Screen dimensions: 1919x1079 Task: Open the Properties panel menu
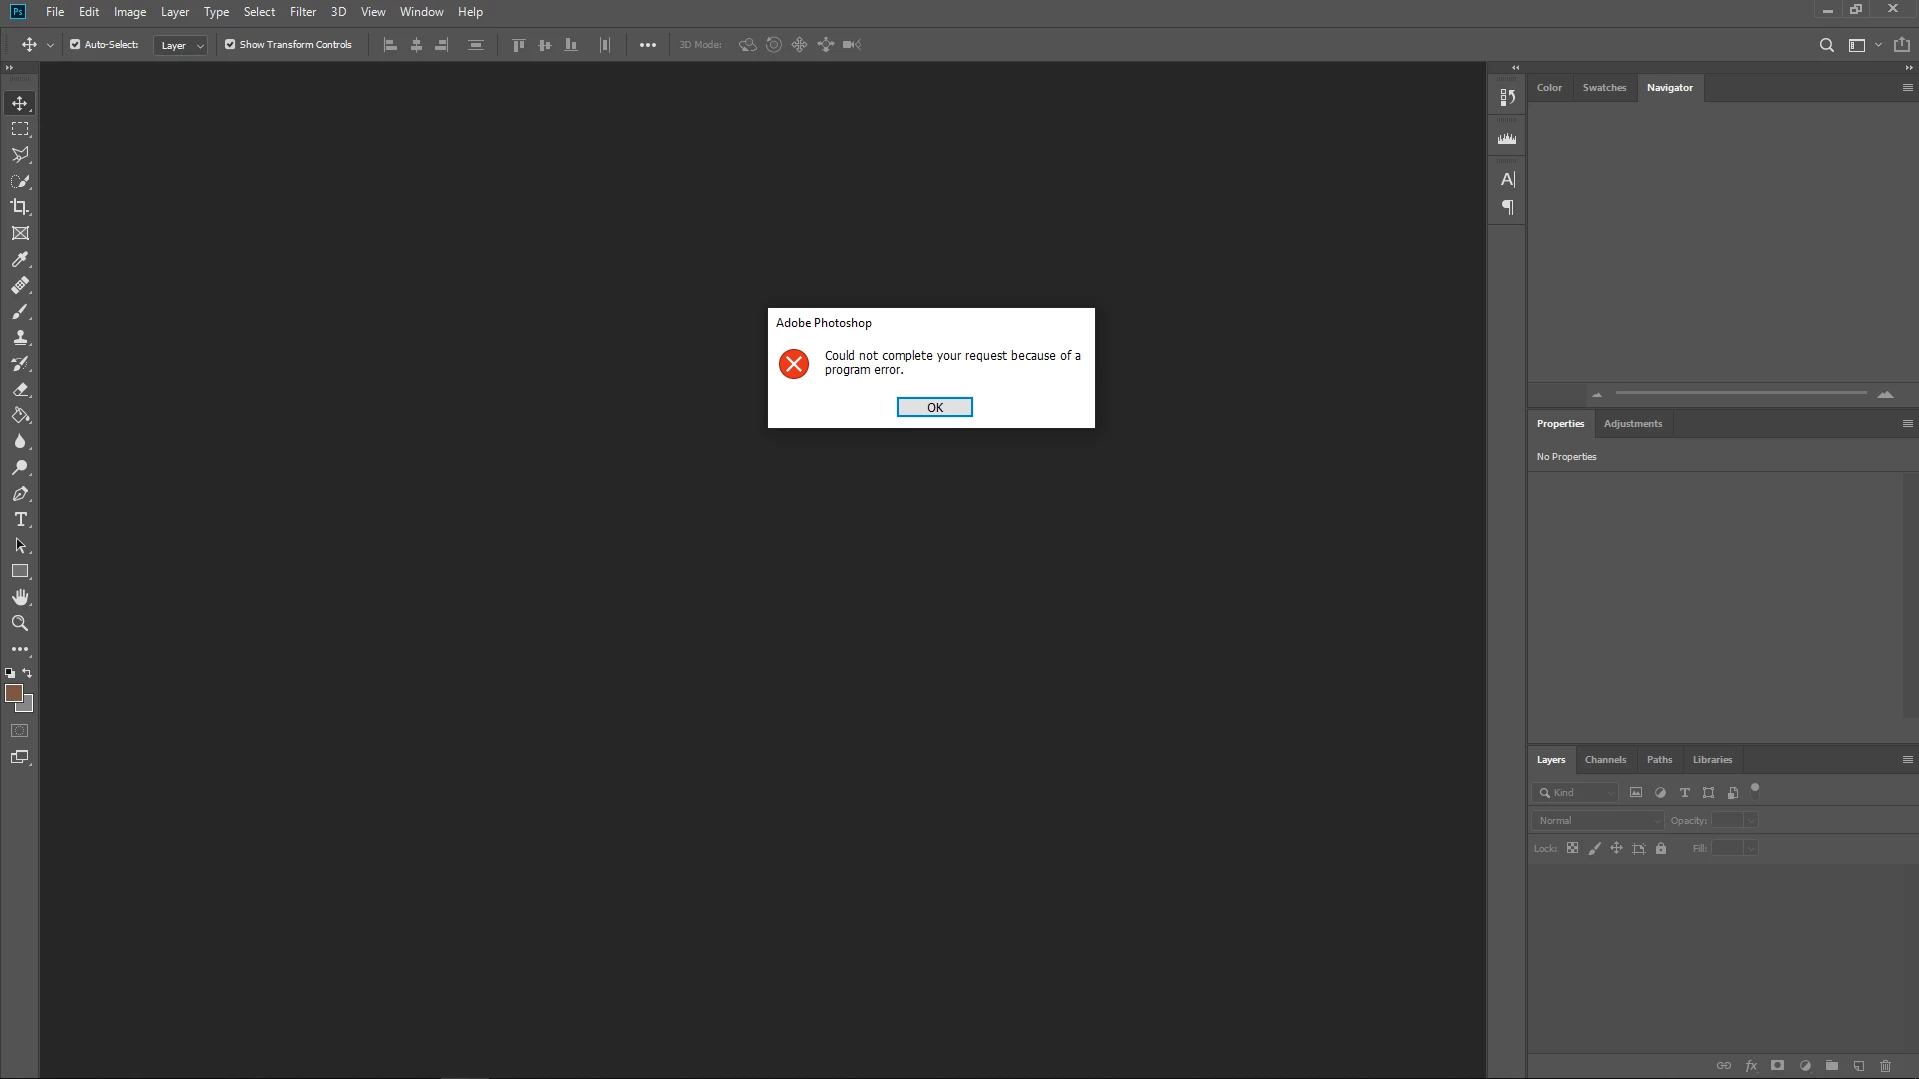point(1907,424)
